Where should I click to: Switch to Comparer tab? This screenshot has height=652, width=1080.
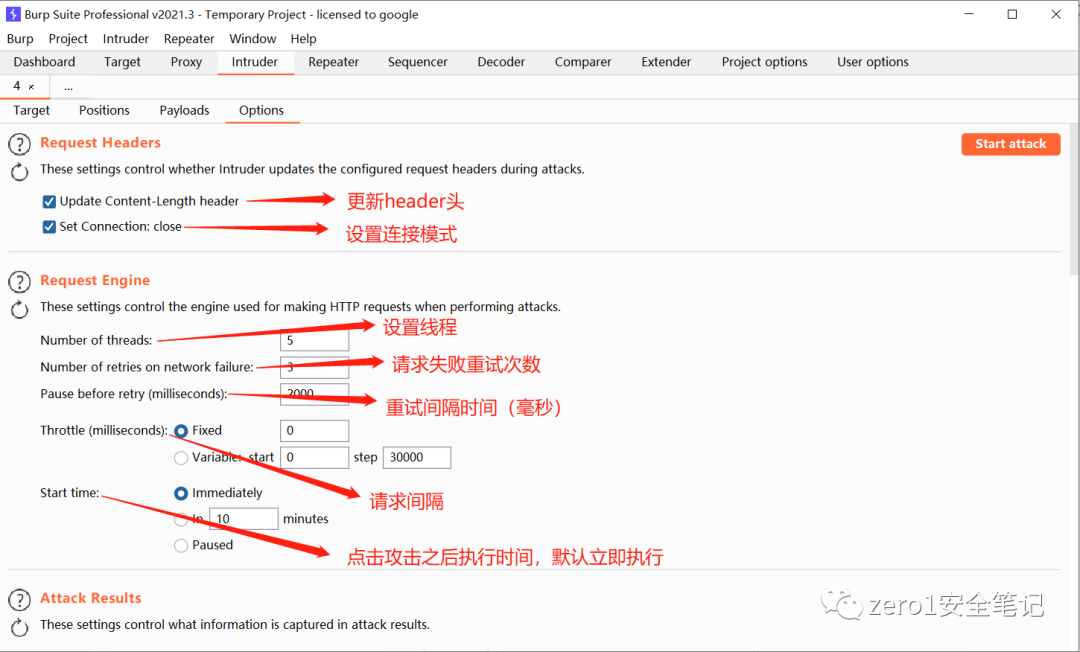click(583, 62)
